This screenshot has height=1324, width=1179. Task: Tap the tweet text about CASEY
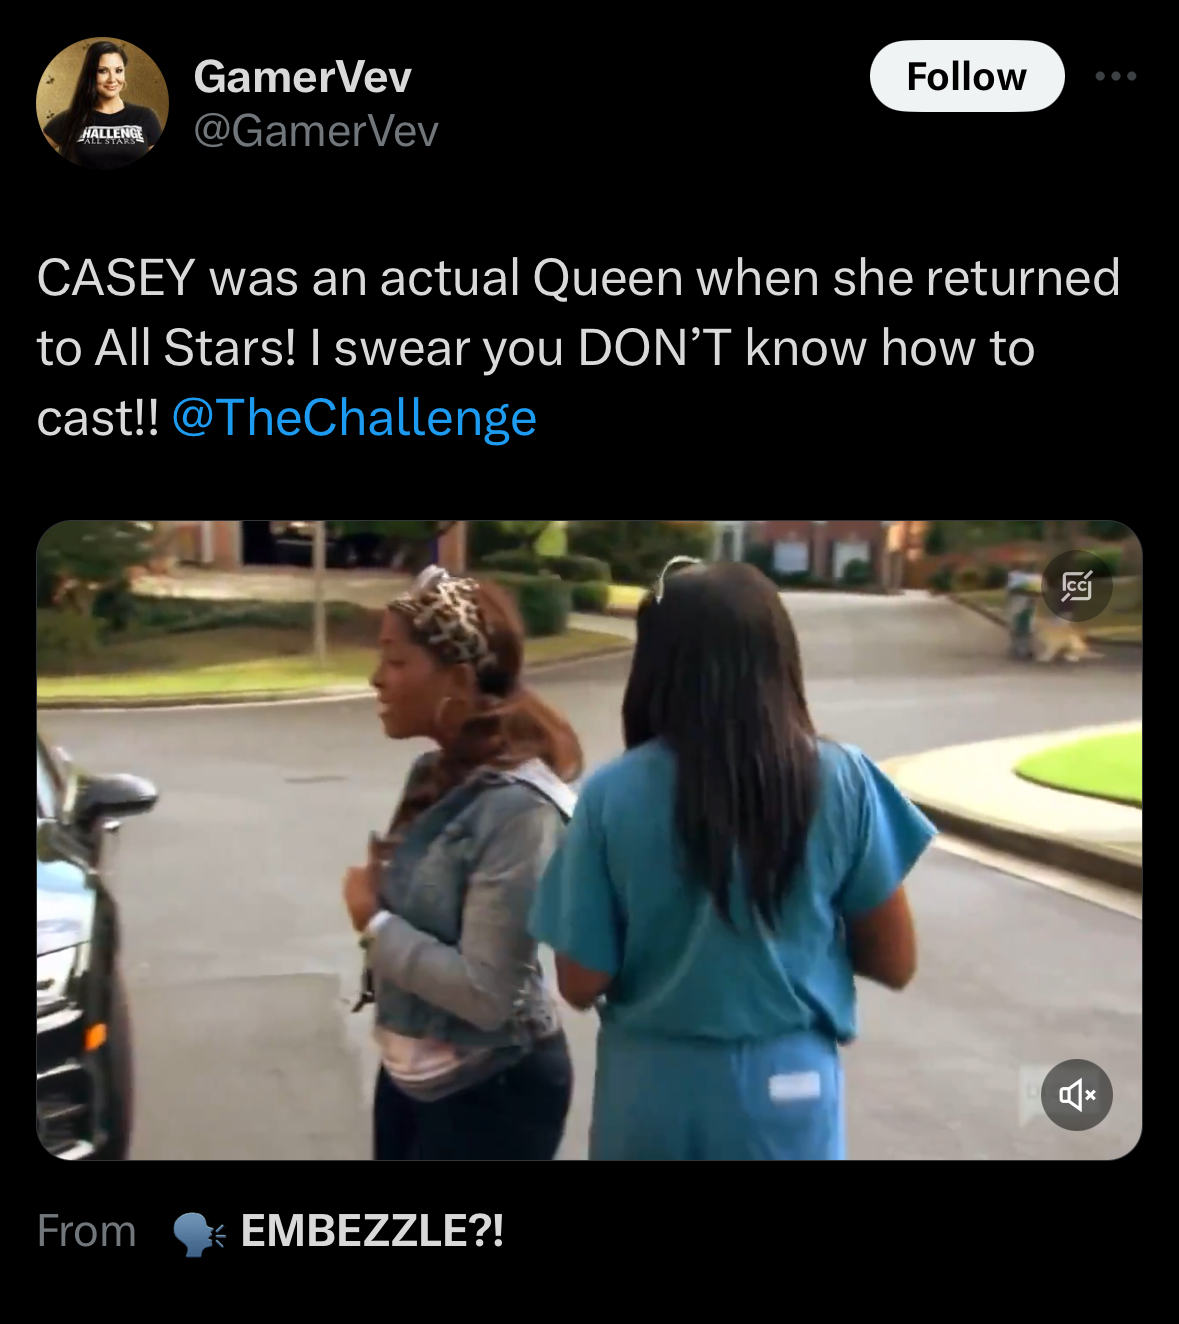pos(578,348)
